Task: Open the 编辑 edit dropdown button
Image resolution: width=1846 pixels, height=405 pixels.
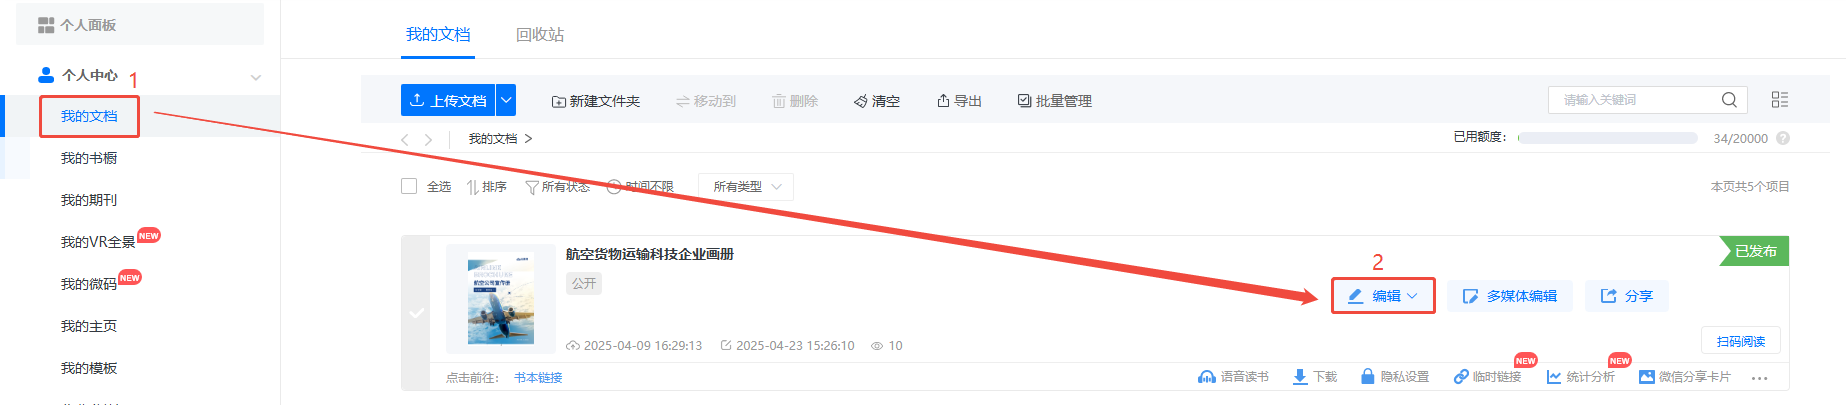Action: pos(1383,296)
